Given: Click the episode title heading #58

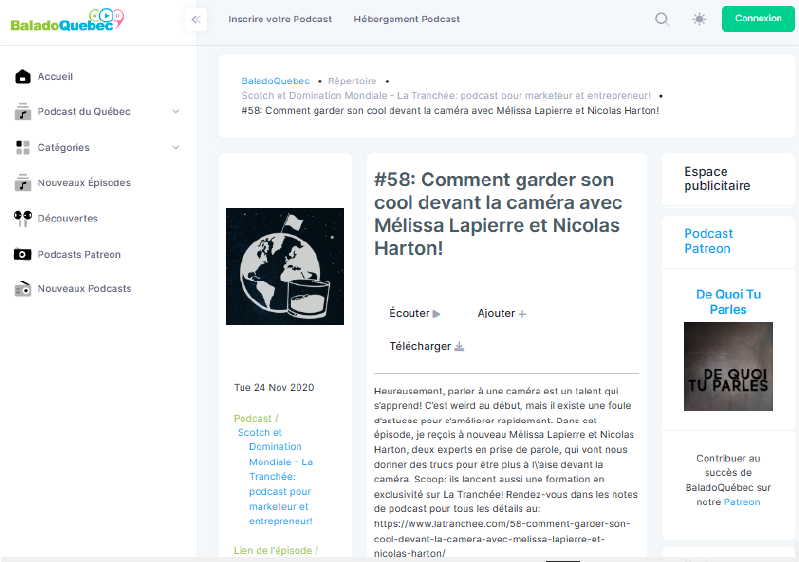Looking at the screenshot, I should point(498,214).
